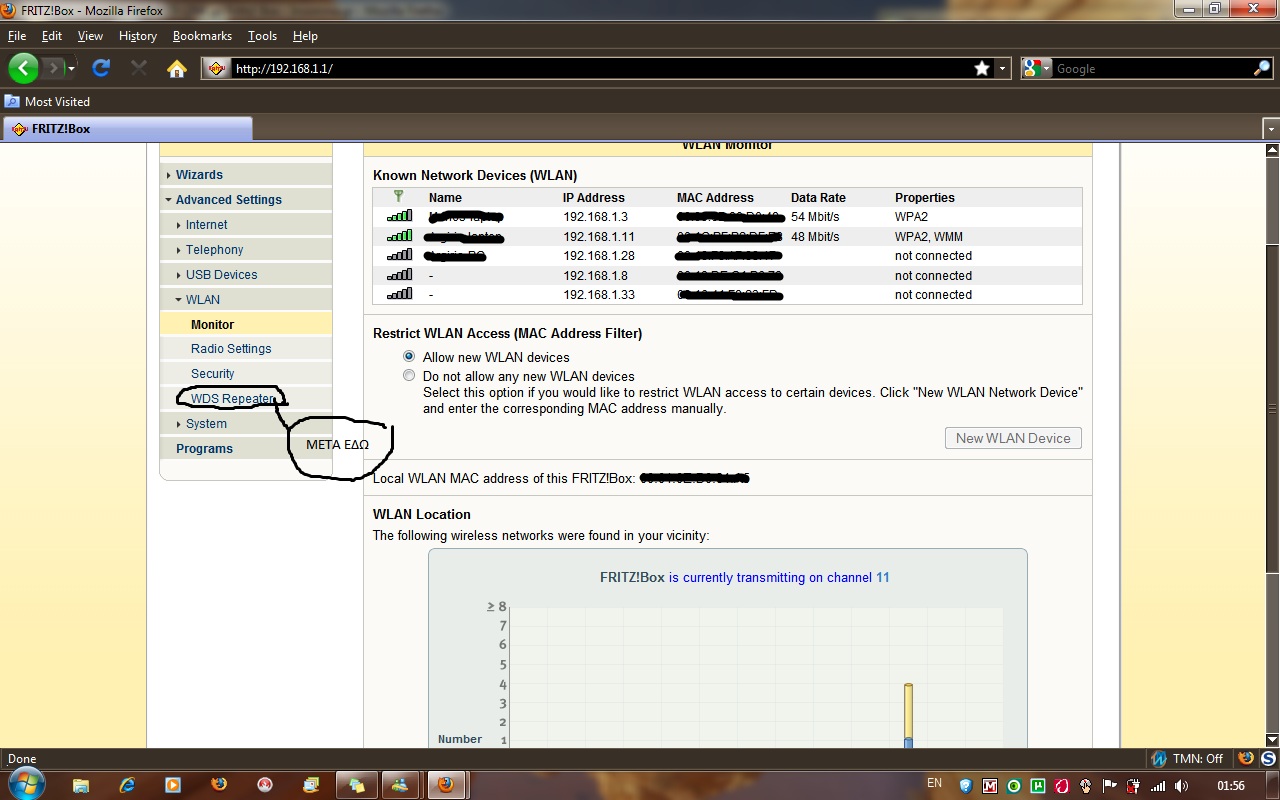The height and width of the screenshot is (800, 1280).
Task: Click the 192.168.1.3 IP address cell
Action: (x=595, y=217)
